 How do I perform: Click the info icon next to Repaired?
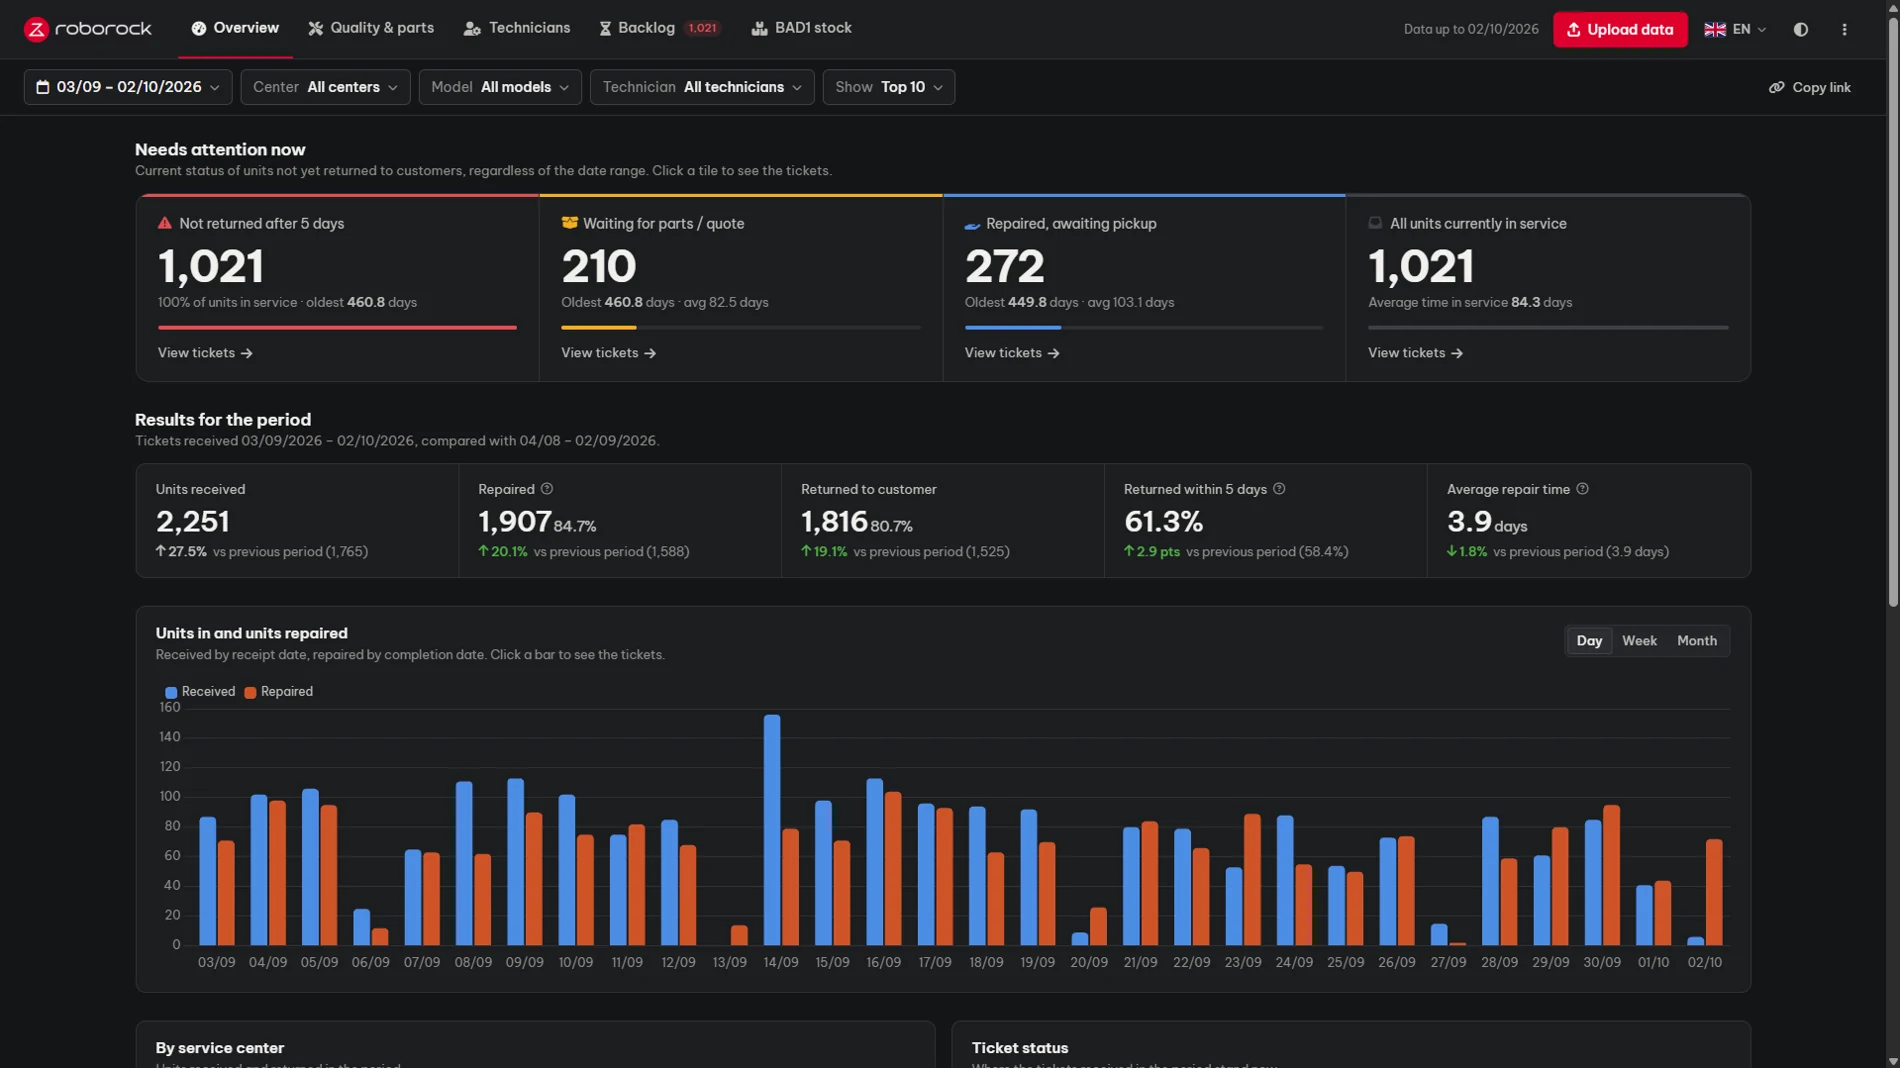point(546,489)
